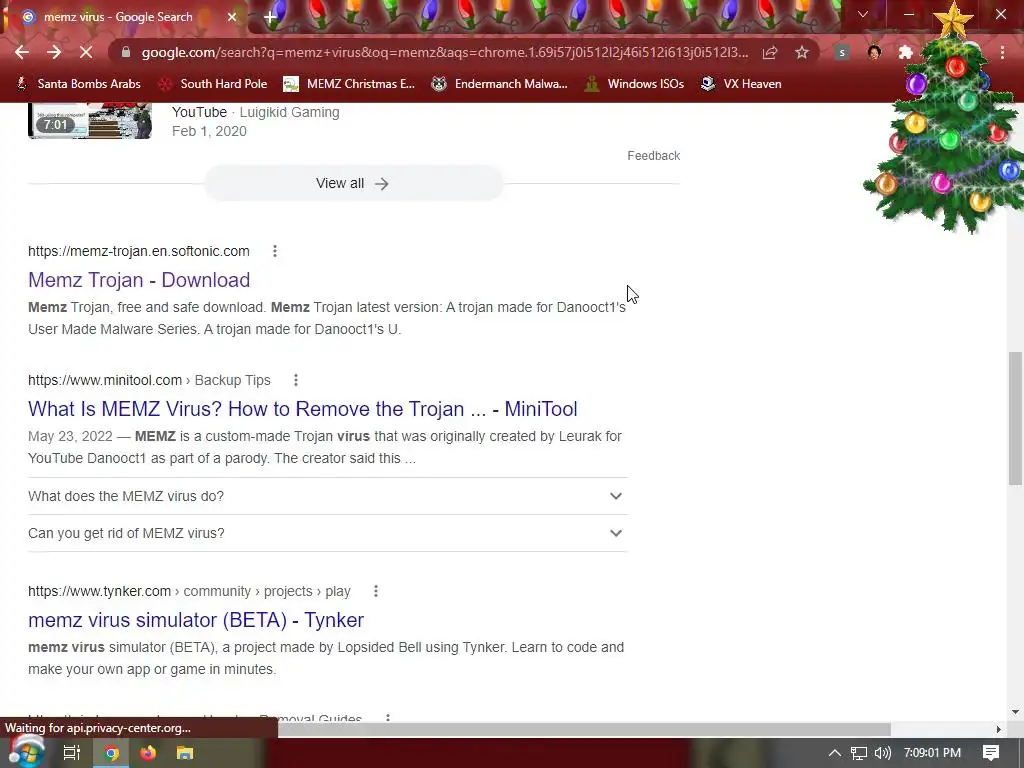Viewport: 1024px width, 768px height.
Task: Open the Chrome three-dot menu
Action: 1002,52
